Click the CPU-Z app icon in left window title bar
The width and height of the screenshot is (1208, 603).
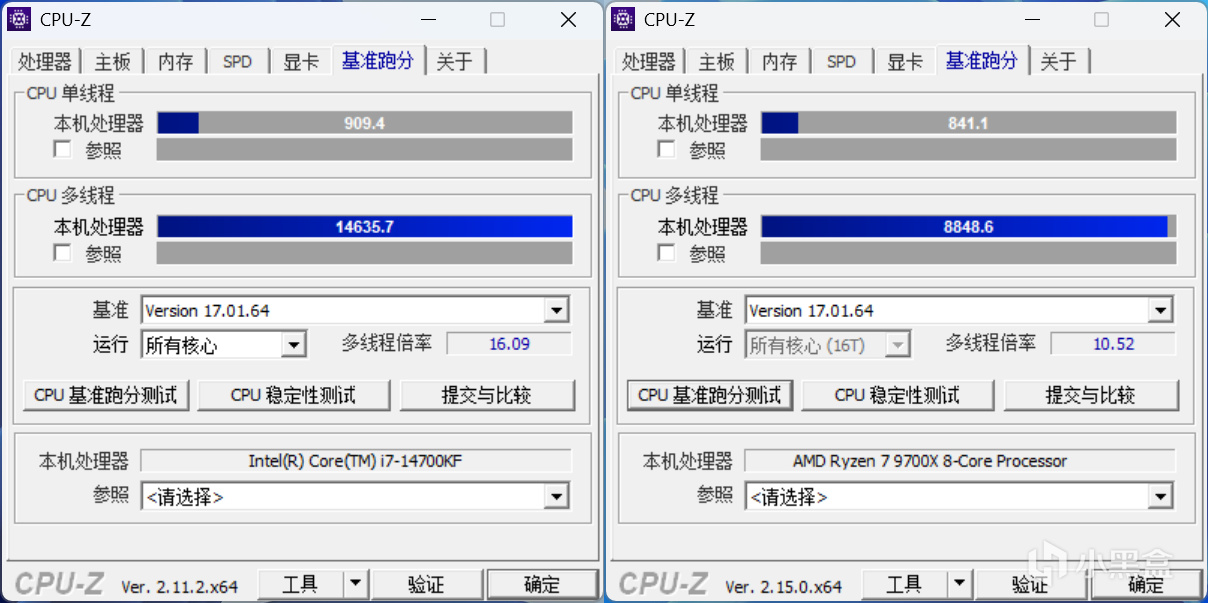pyautogui.click(x=19, y=19)
